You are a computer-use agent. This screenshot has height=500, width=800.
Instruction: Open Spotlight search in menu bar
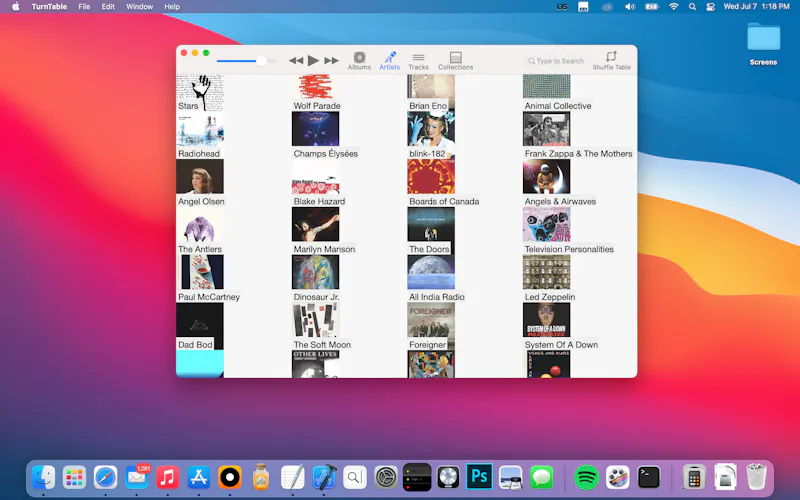click(x=692, y=7)
